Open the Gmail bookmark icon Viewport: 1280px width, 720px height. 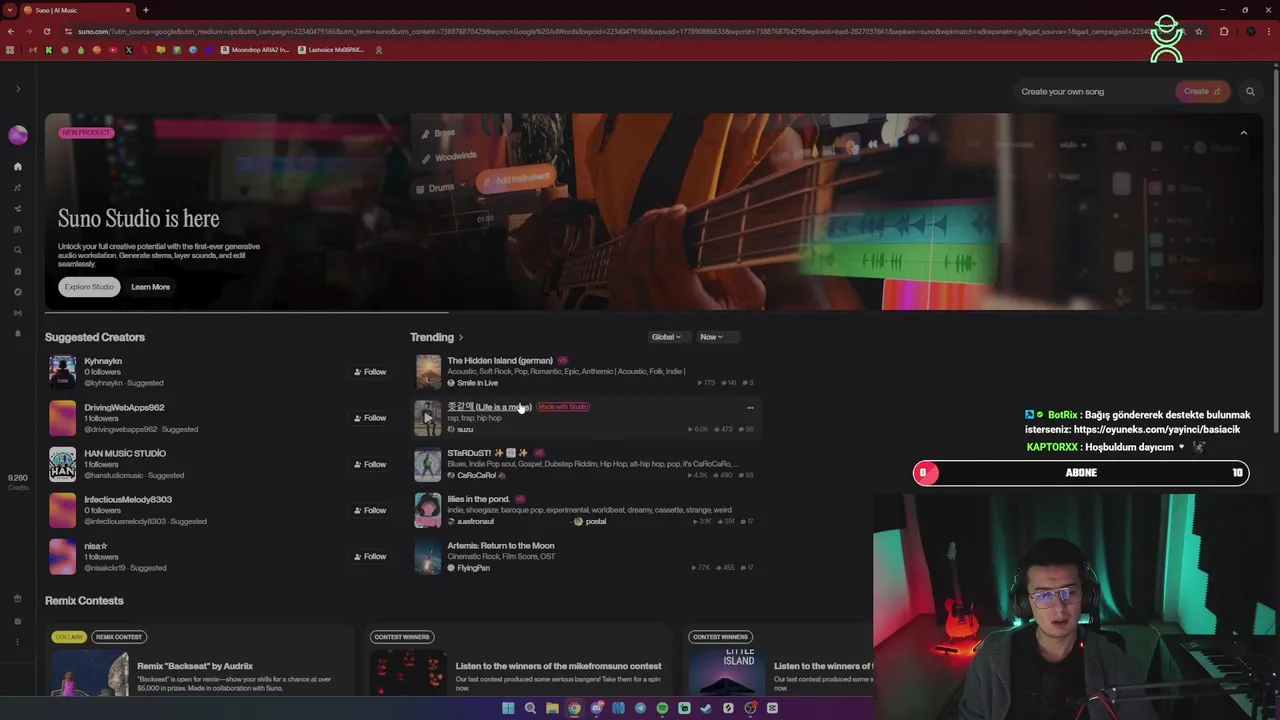point(32,50)
